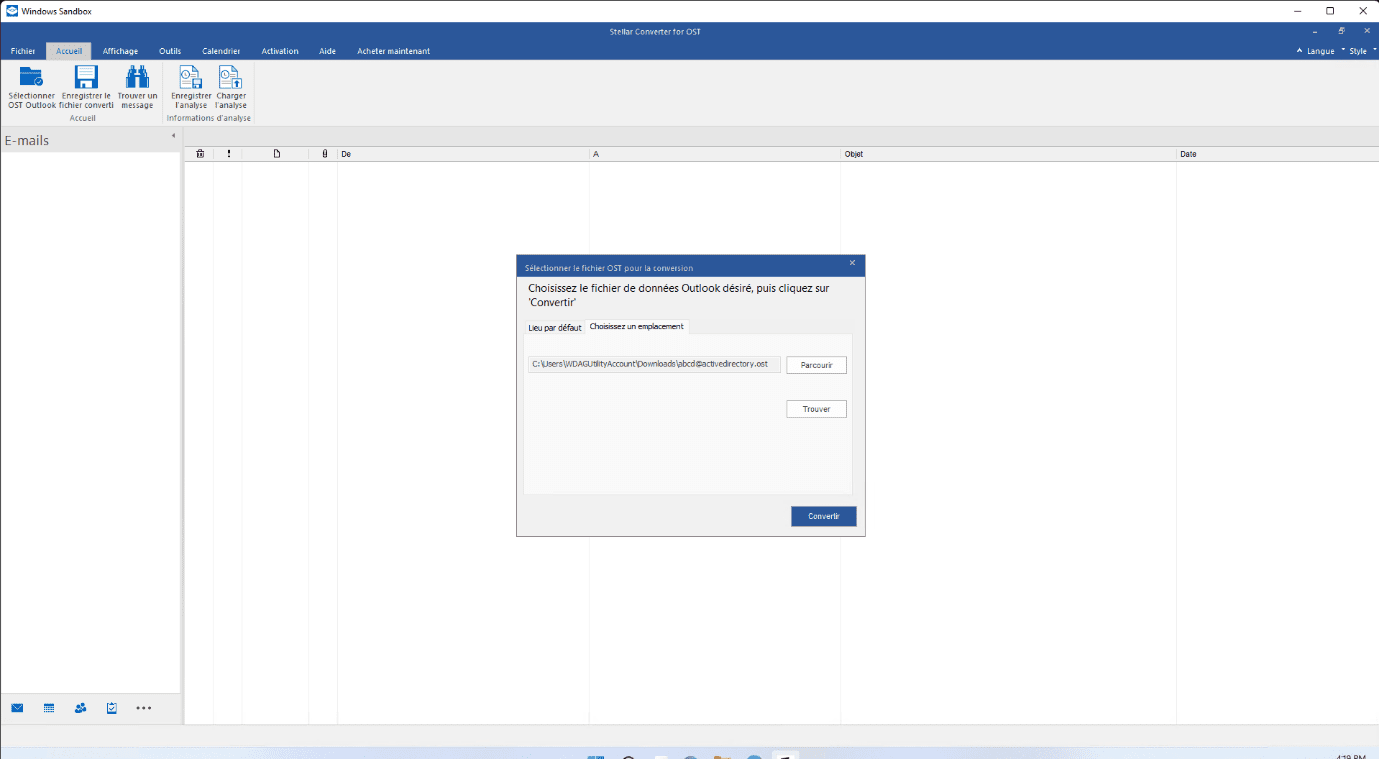Screen dimensions: 1379x759
Task: Open the Calendar view icon
Action: click(48, 707)
